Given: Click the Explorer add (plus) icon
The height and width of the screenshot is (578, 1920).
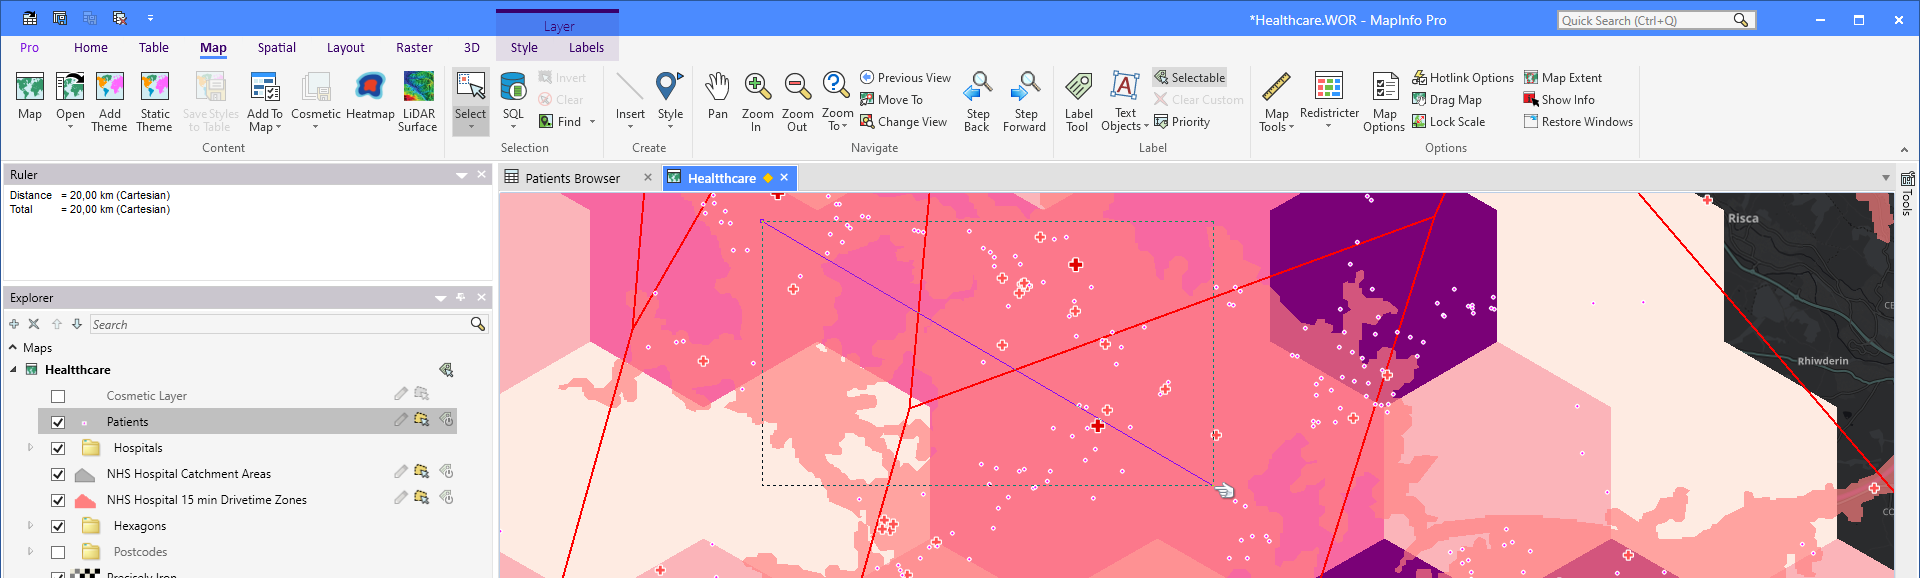Looking at the screenshot, I should [x=14, y=324].
